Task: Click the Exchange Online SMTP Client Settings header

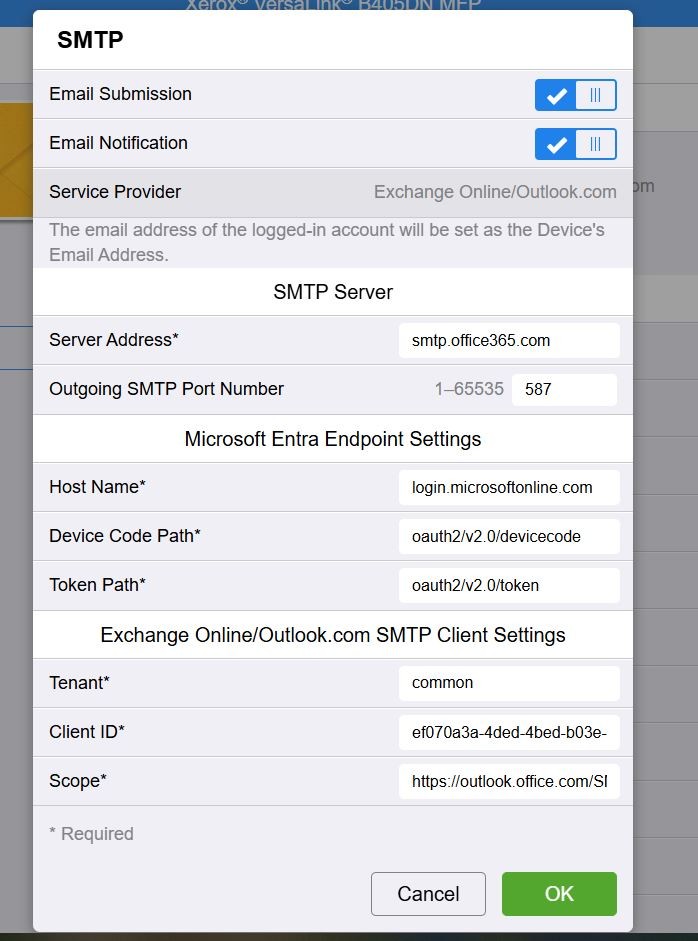Action: [333, 634]
